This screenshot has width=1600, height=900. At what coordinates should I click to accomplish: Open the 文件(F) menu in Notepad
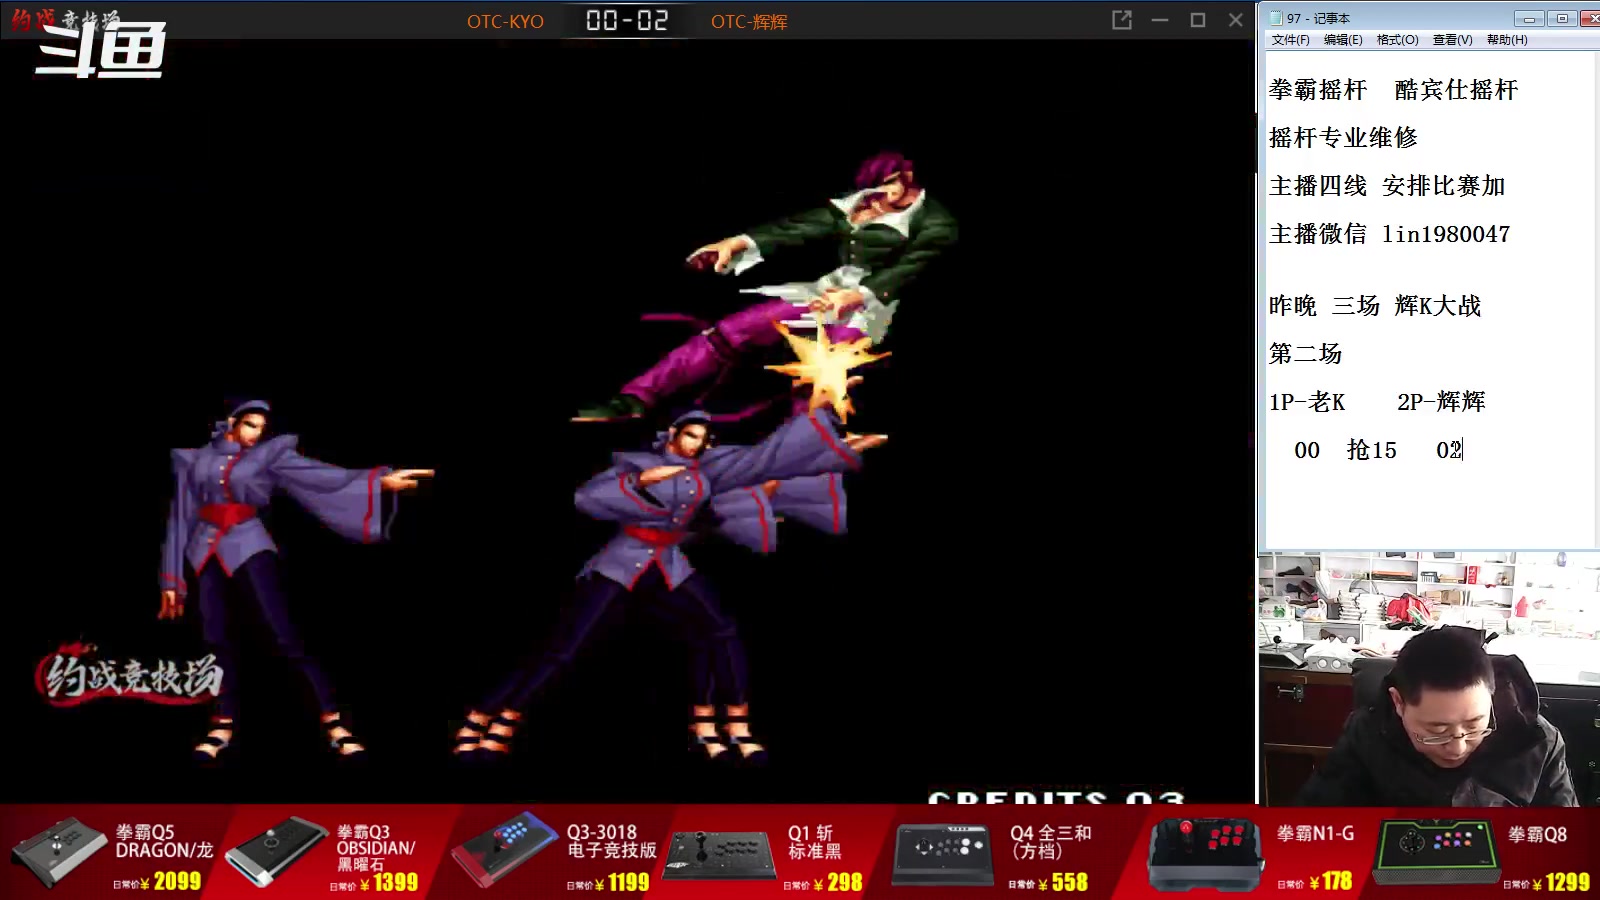[1290, 40]
